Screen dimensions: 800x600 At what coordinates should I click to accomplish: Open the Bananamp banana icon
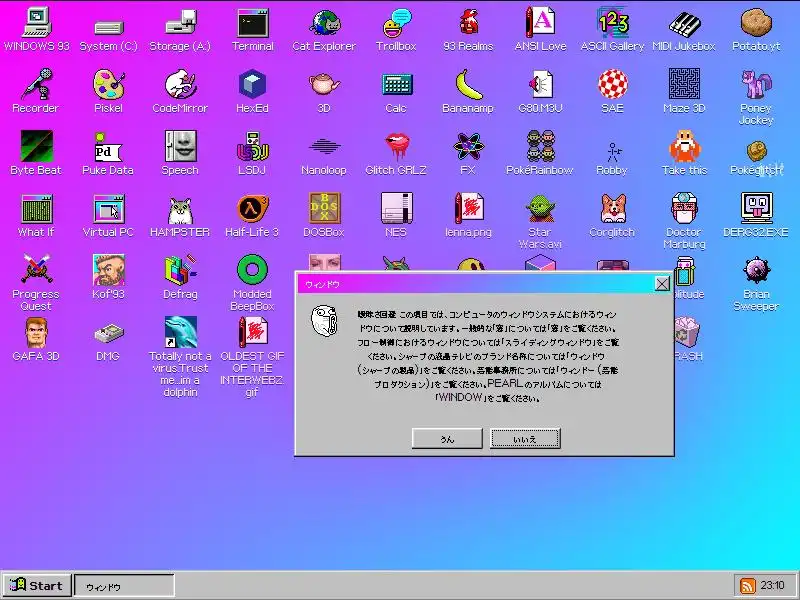tap(468, 85)
